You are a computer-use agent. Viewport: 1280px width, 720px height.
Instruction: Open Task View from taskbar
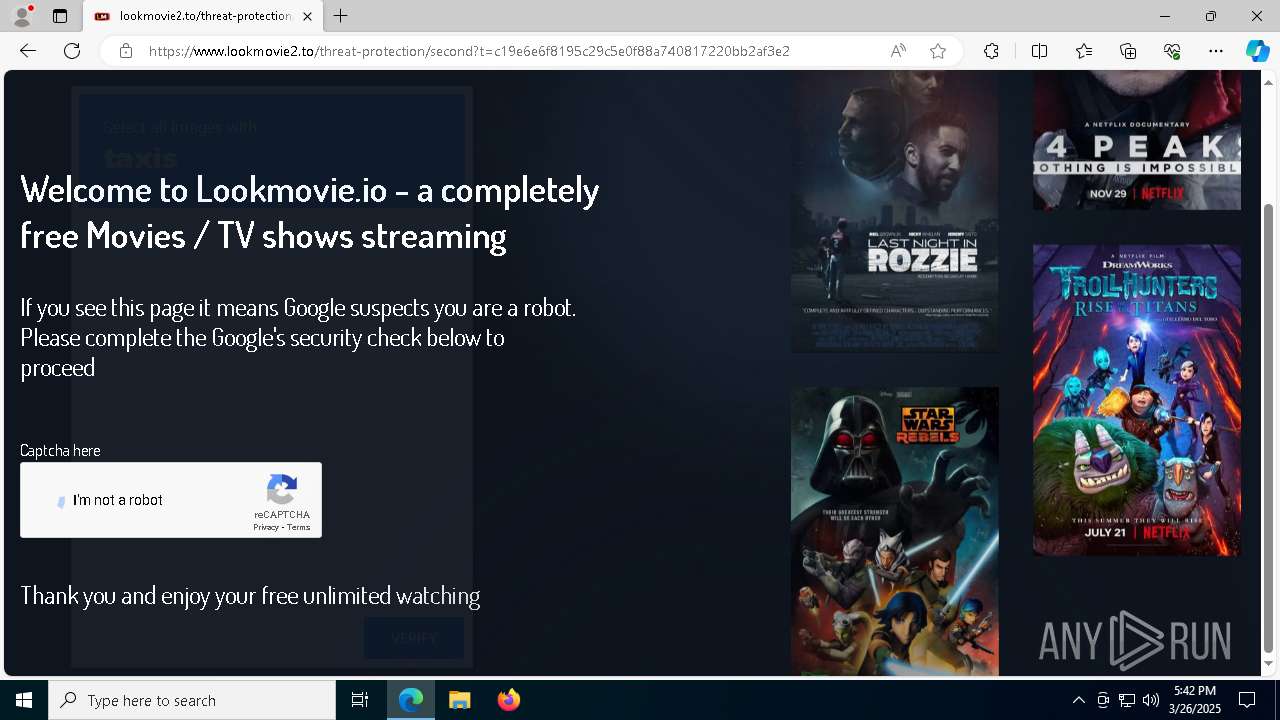[x=360, y=700]
